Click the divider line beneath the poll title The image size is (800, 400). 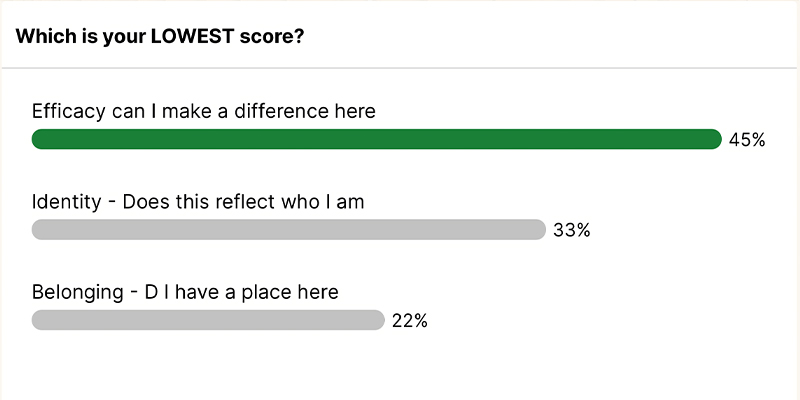pyautogui.click(x=400, y=67)
